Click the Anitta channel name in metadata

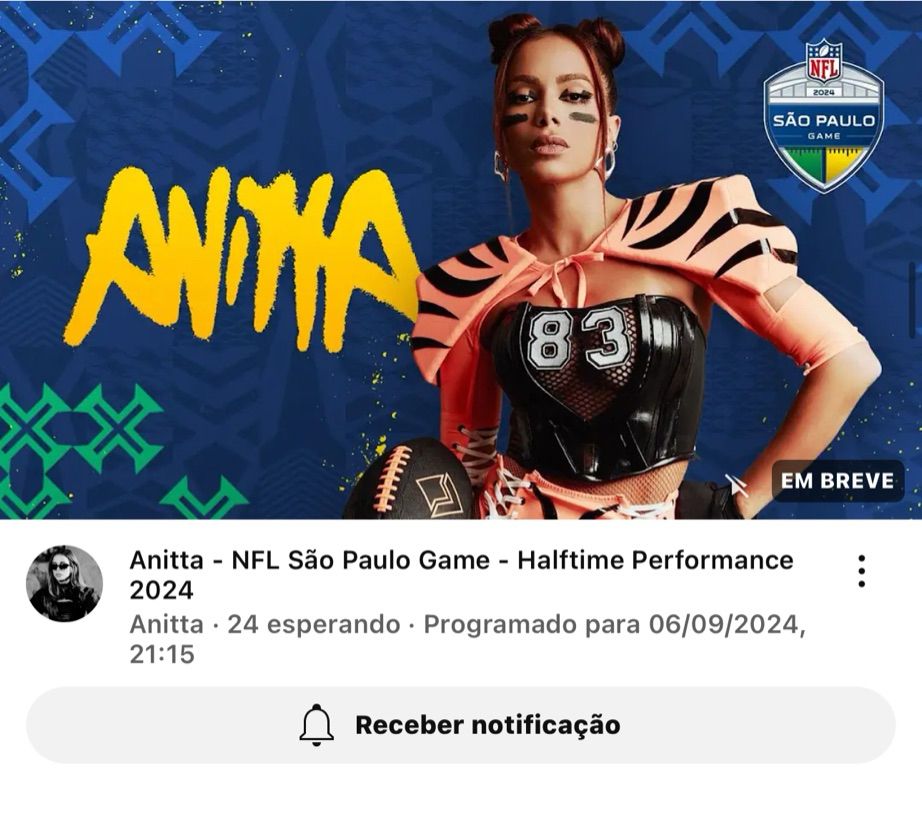[x=166, y=624]
